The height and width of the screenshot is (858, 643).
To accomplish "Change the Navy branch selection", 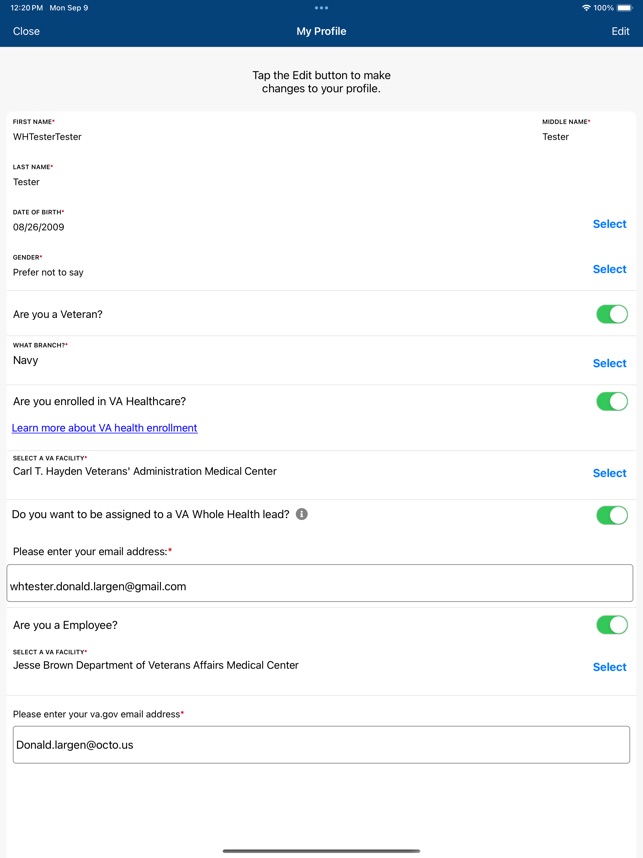I will (x=609, y=363).
